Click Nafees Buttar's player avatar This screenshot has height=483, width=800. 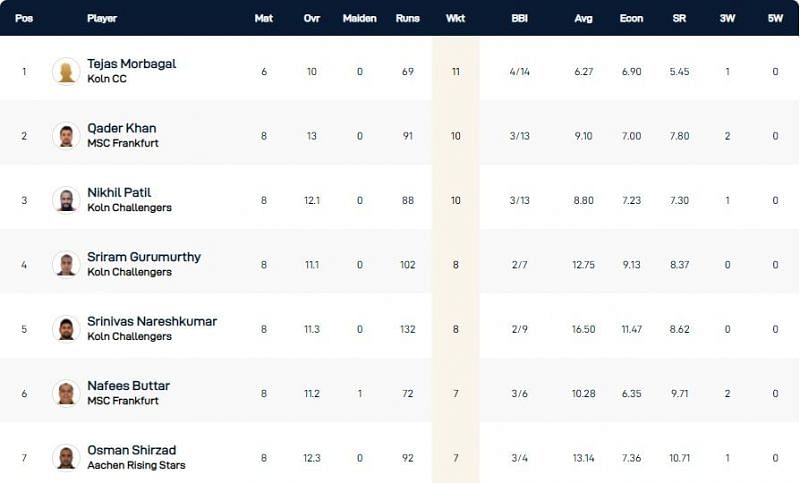pyautogui.click(x=66, y=393)
